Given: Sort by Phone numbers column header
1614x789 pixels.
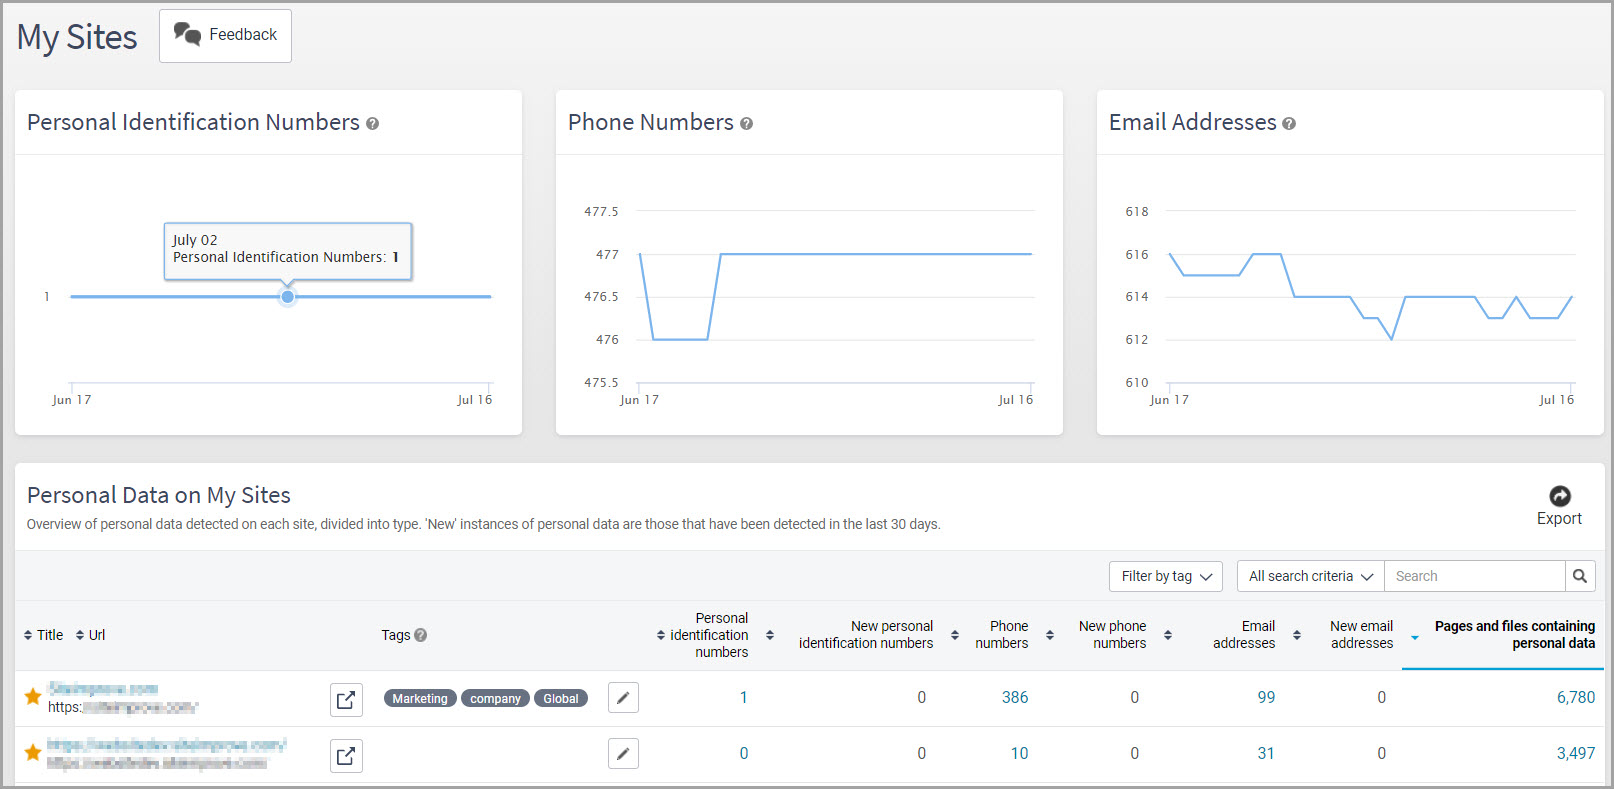Looking at the screenshot, I should tap(1001, 635).
